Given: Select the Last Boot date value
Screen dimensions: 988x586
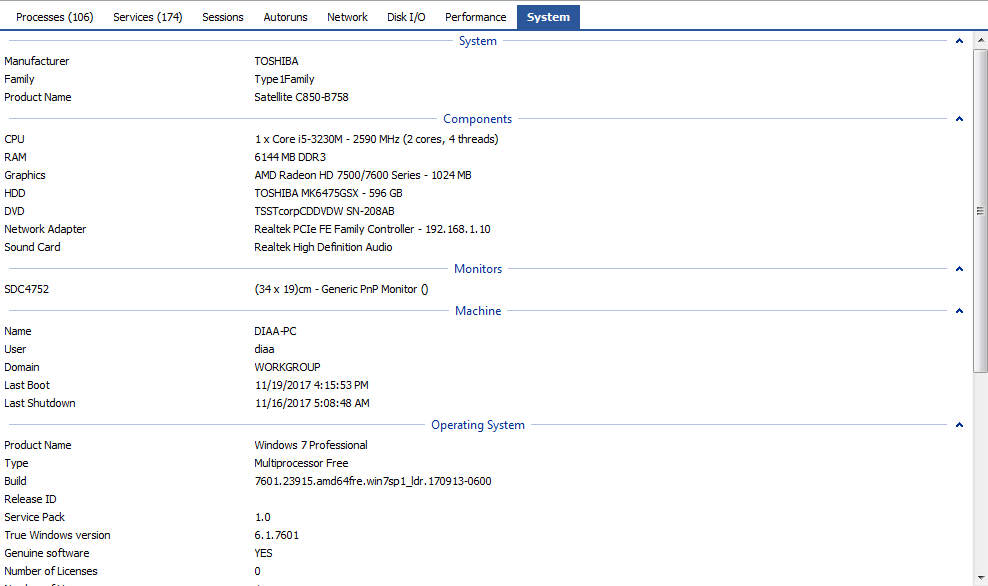Looking at the screenshot, I should coord(312,385).
